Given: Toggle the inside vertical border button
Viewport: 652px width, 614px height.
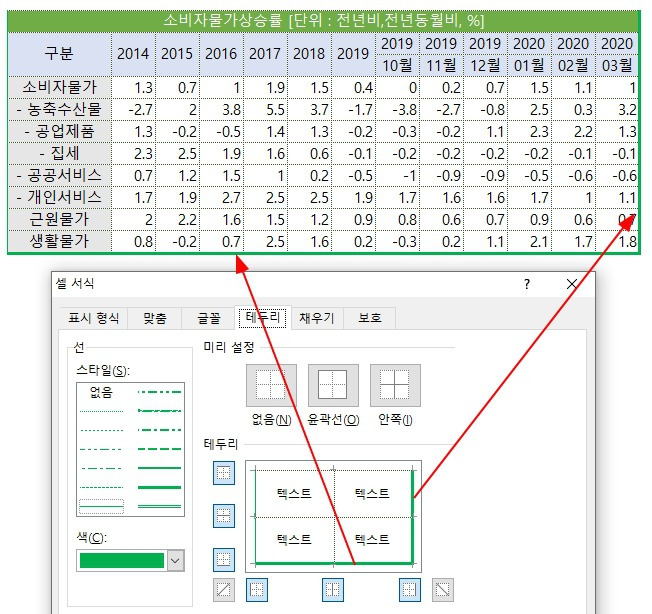Looking at the screenshot, I should 333,590.
